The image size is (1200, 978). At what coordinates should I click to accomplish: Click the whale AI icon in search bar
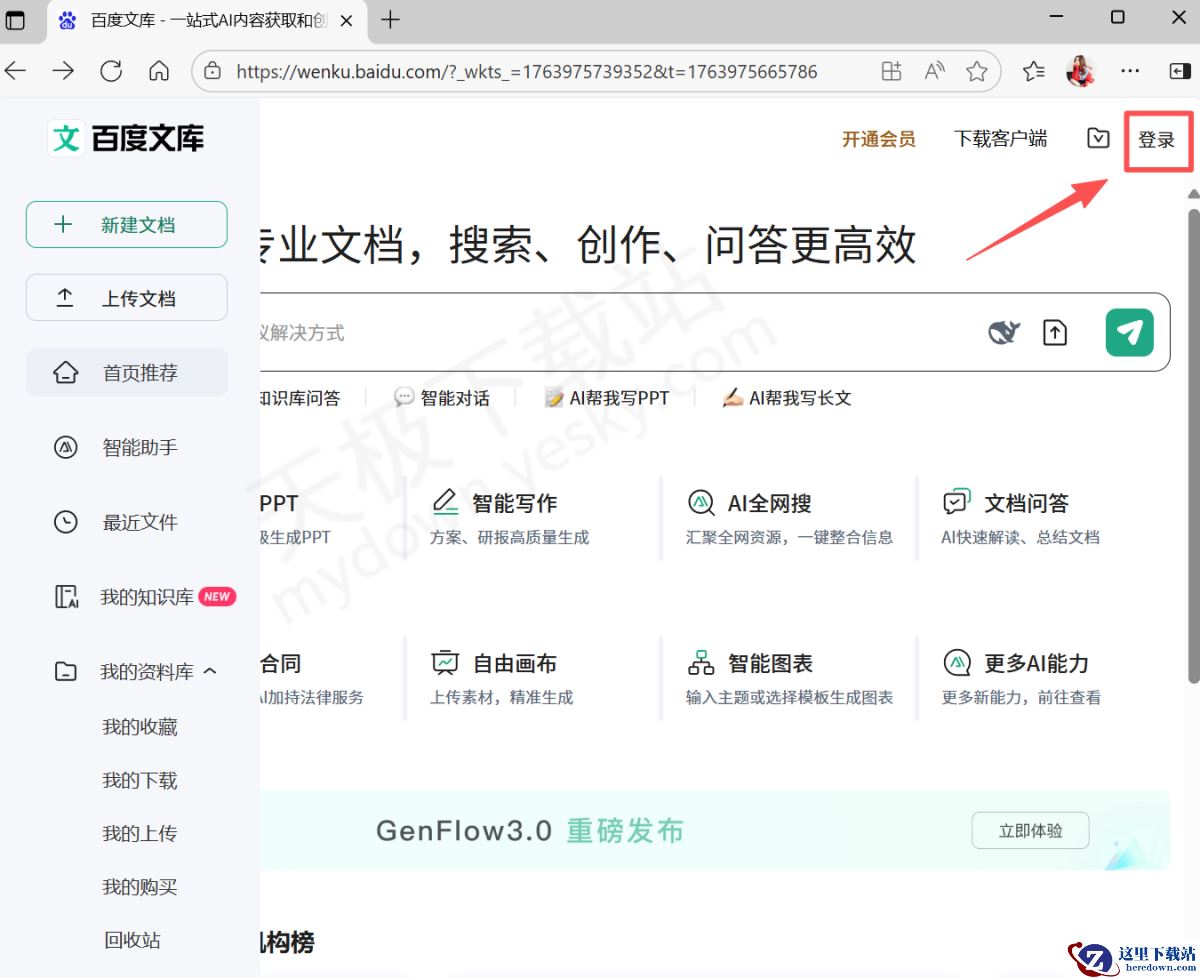pyautogui.click(x=1004, y=331)
